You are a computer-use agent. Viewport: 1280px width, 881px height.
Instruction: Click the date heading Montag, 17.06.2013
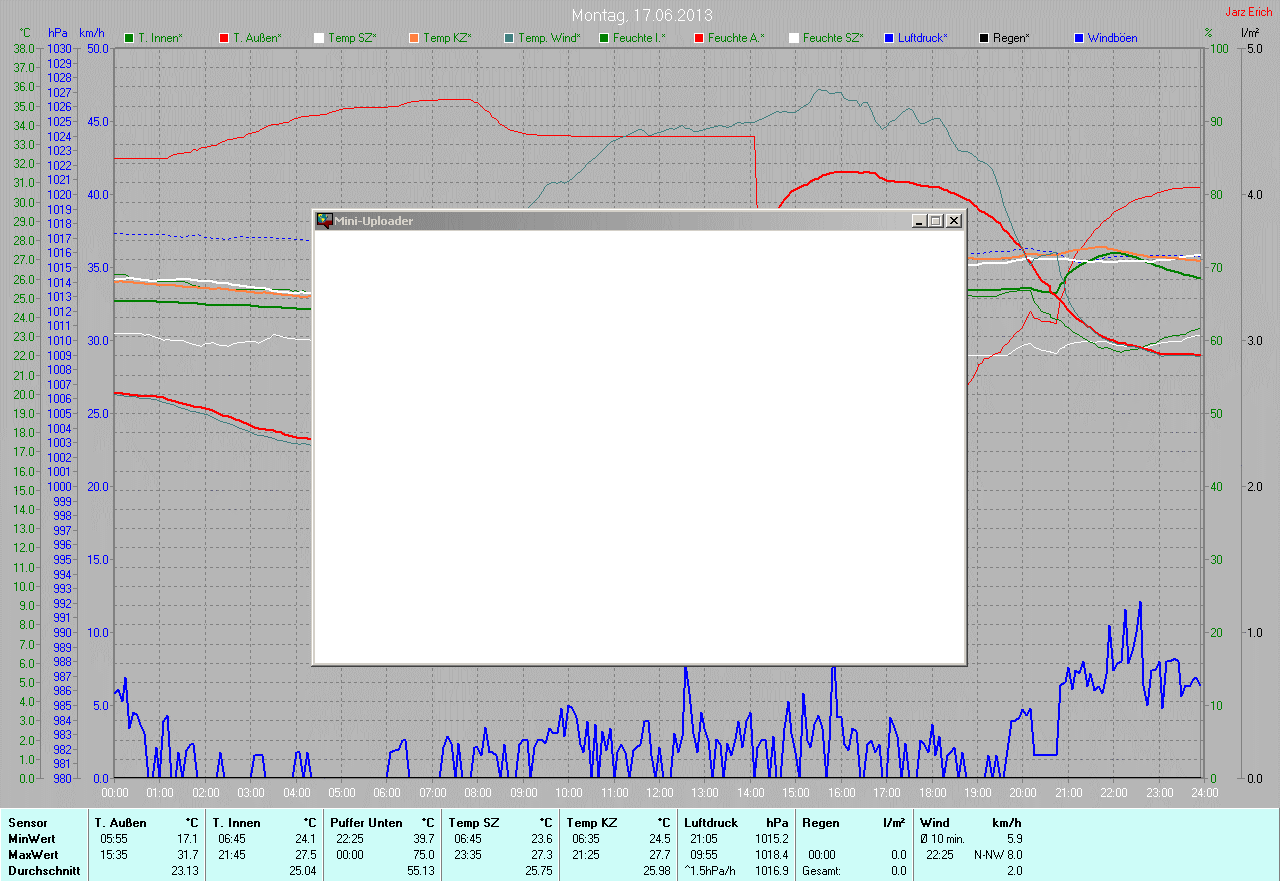tap(642, 15)
